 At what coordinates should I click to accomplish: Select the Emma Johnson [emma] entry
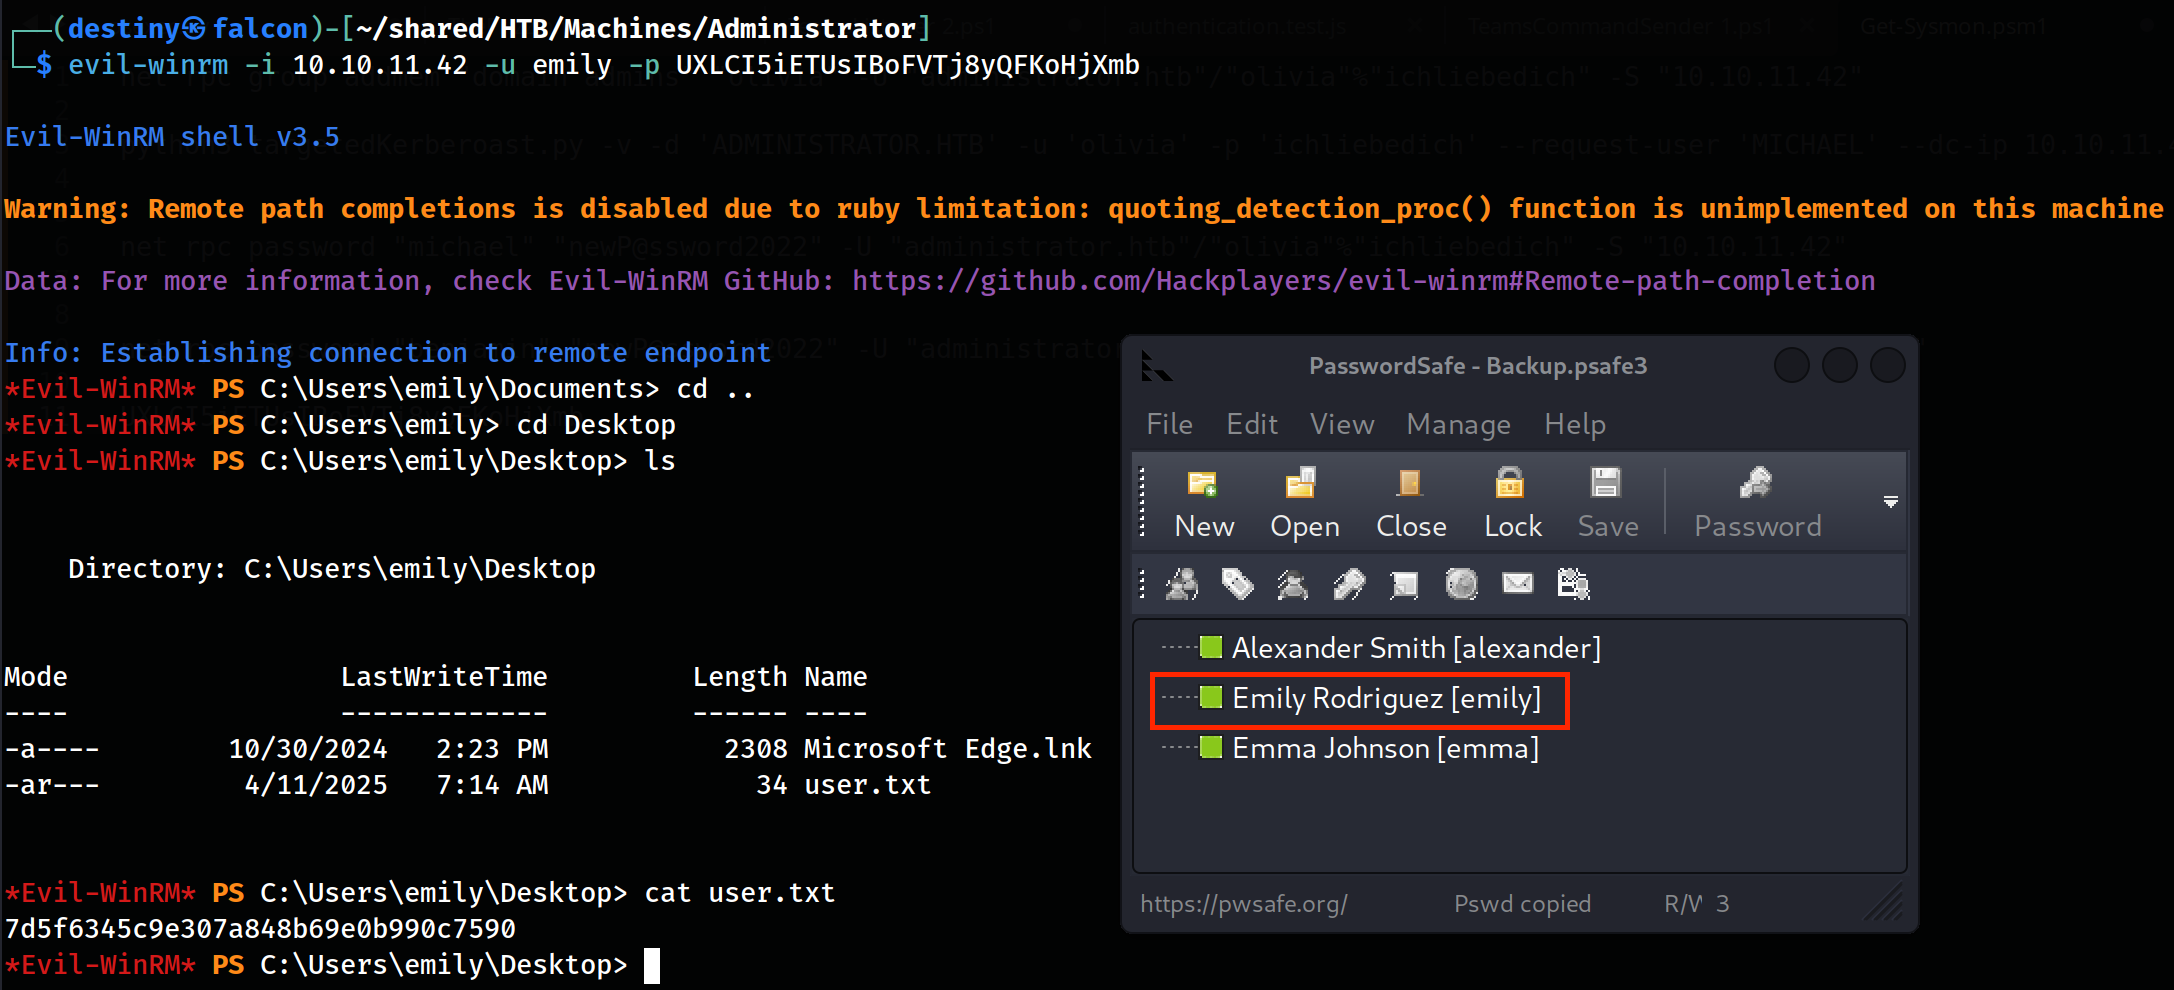point(1385,749)
